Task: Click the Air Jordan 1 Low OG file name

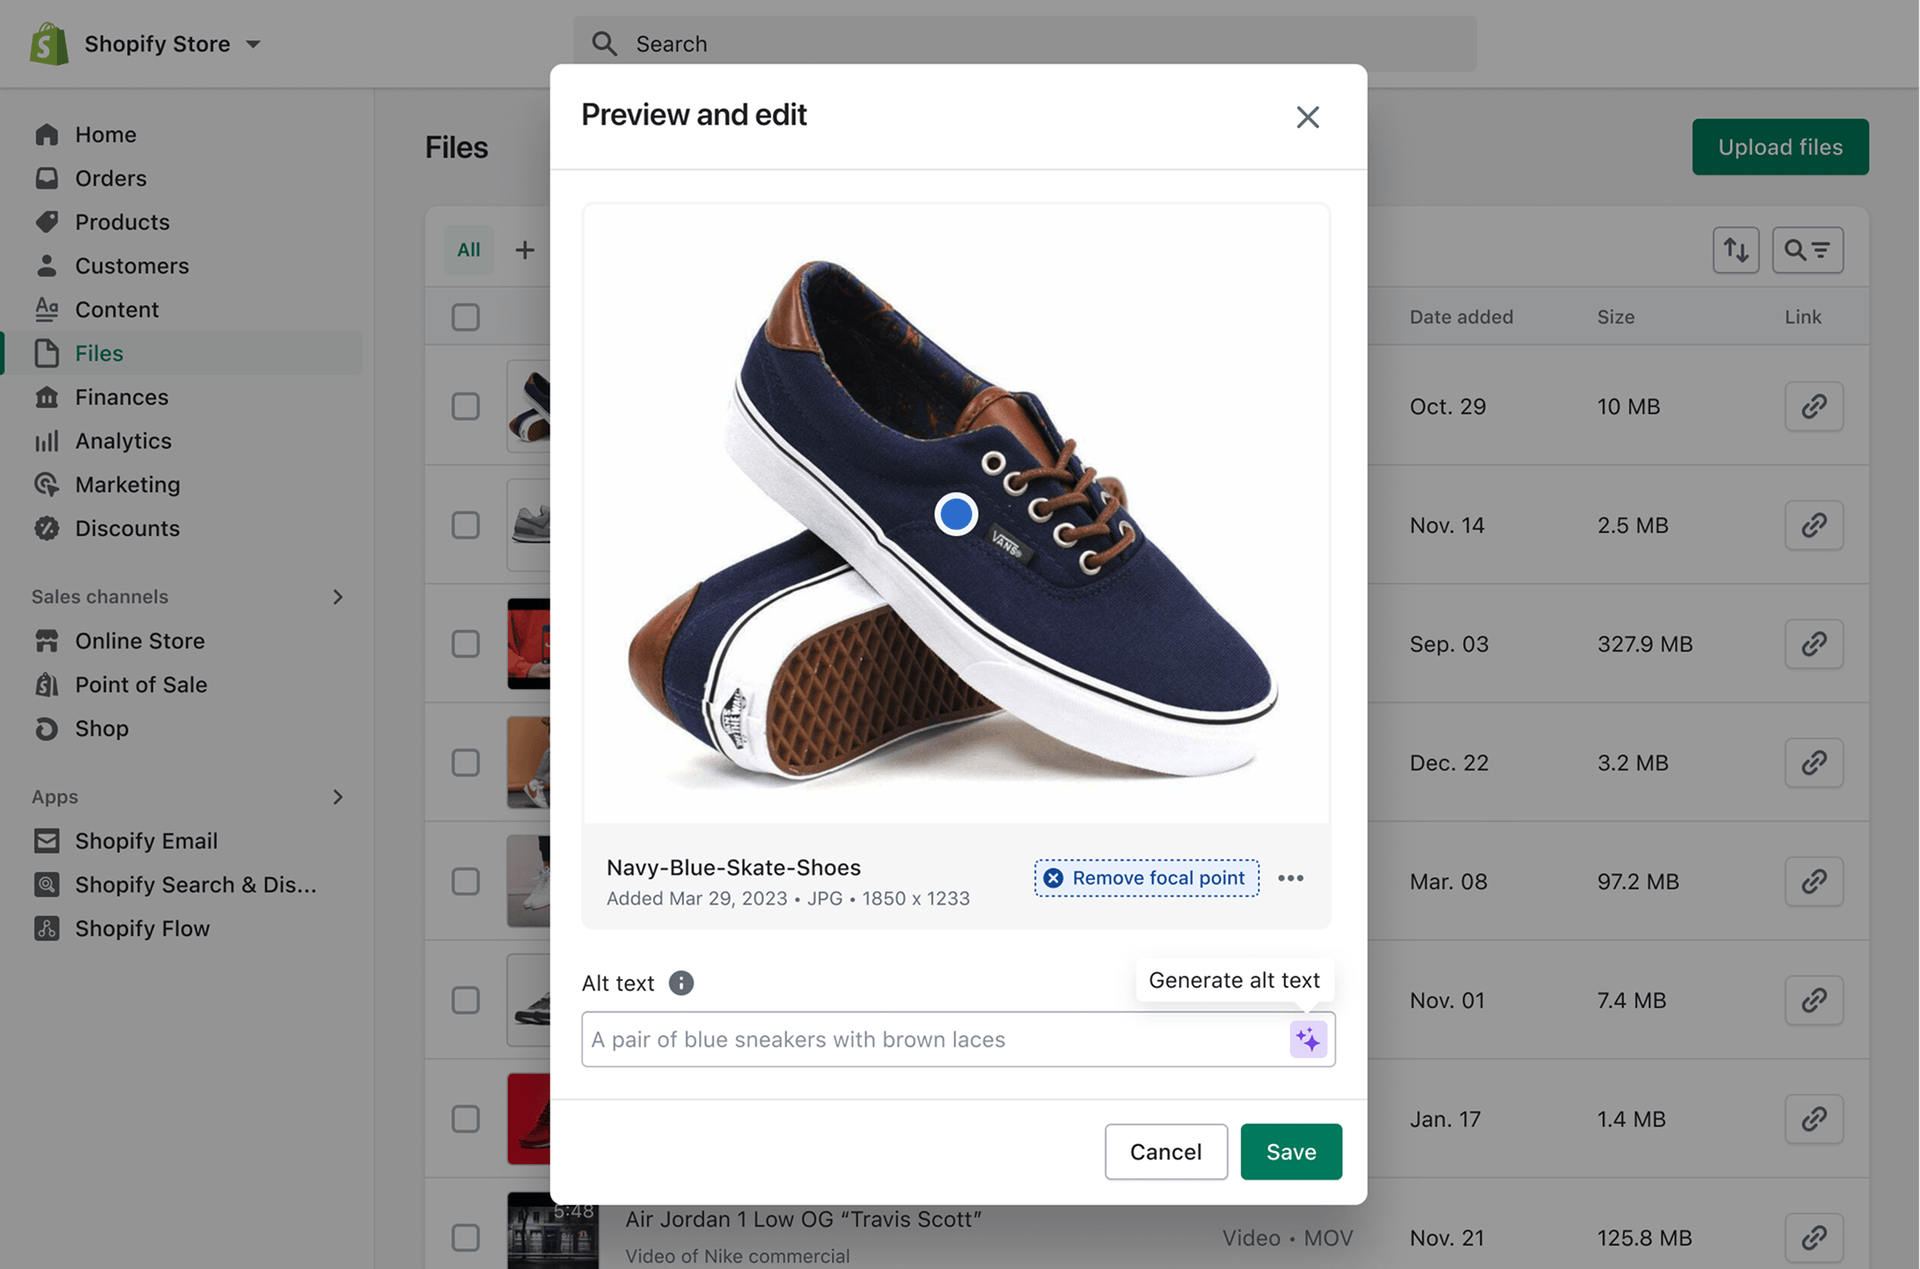Action: [x=803, y=1220]
